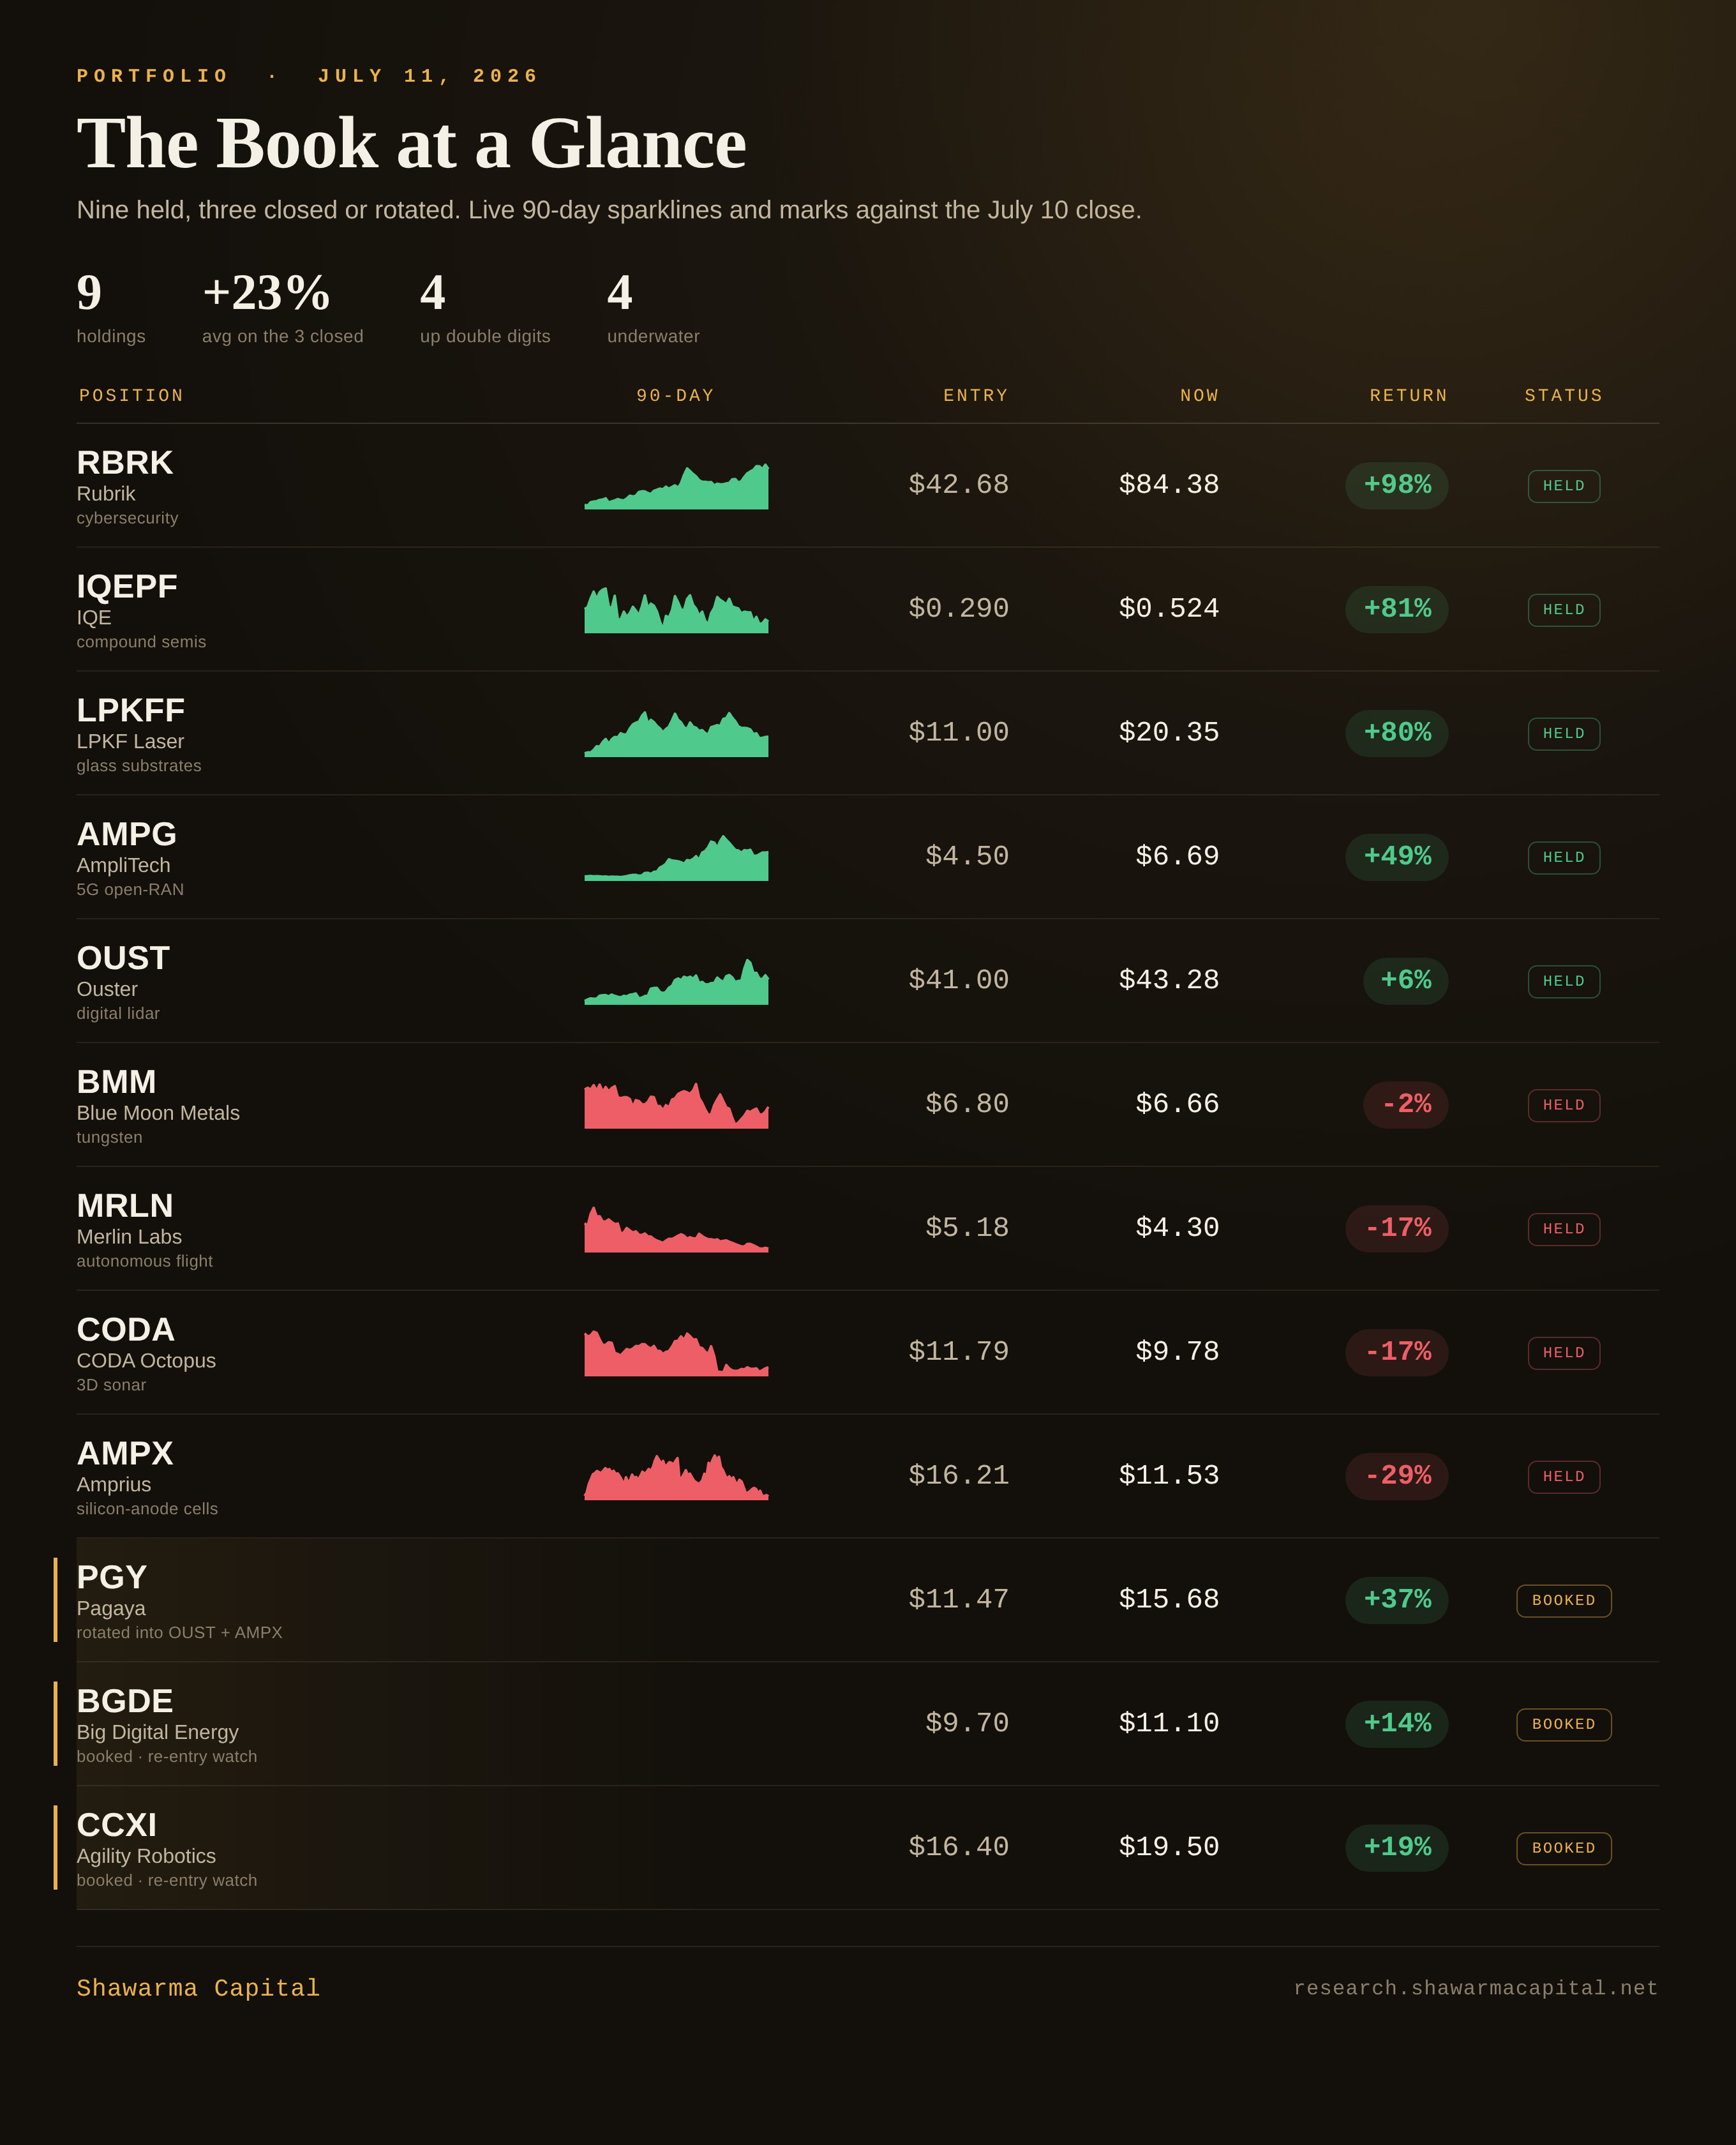The image size is (1736, 2145).
Task: Click the $84.38 current price
Action: pos(1169,485)
